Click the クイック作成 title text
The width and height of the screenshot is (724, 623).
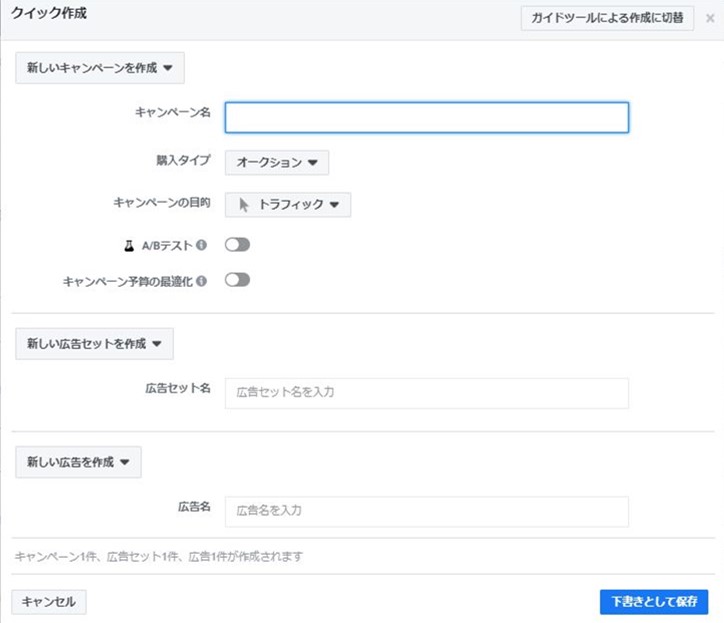pos(49,13)
